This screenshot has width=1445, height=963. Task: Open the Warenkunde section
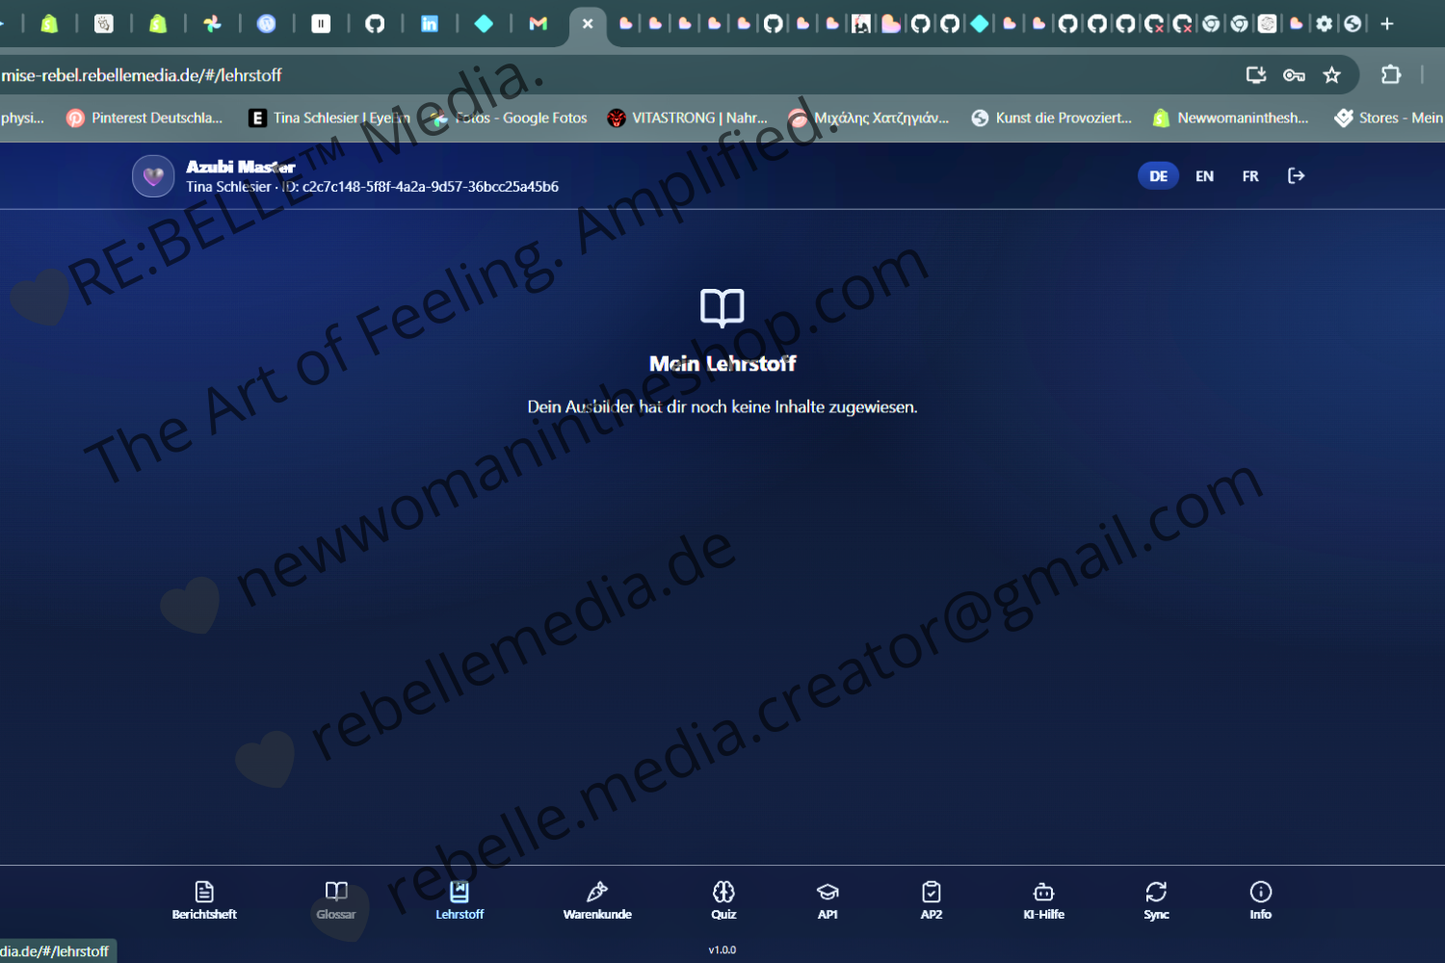point(597,899)
